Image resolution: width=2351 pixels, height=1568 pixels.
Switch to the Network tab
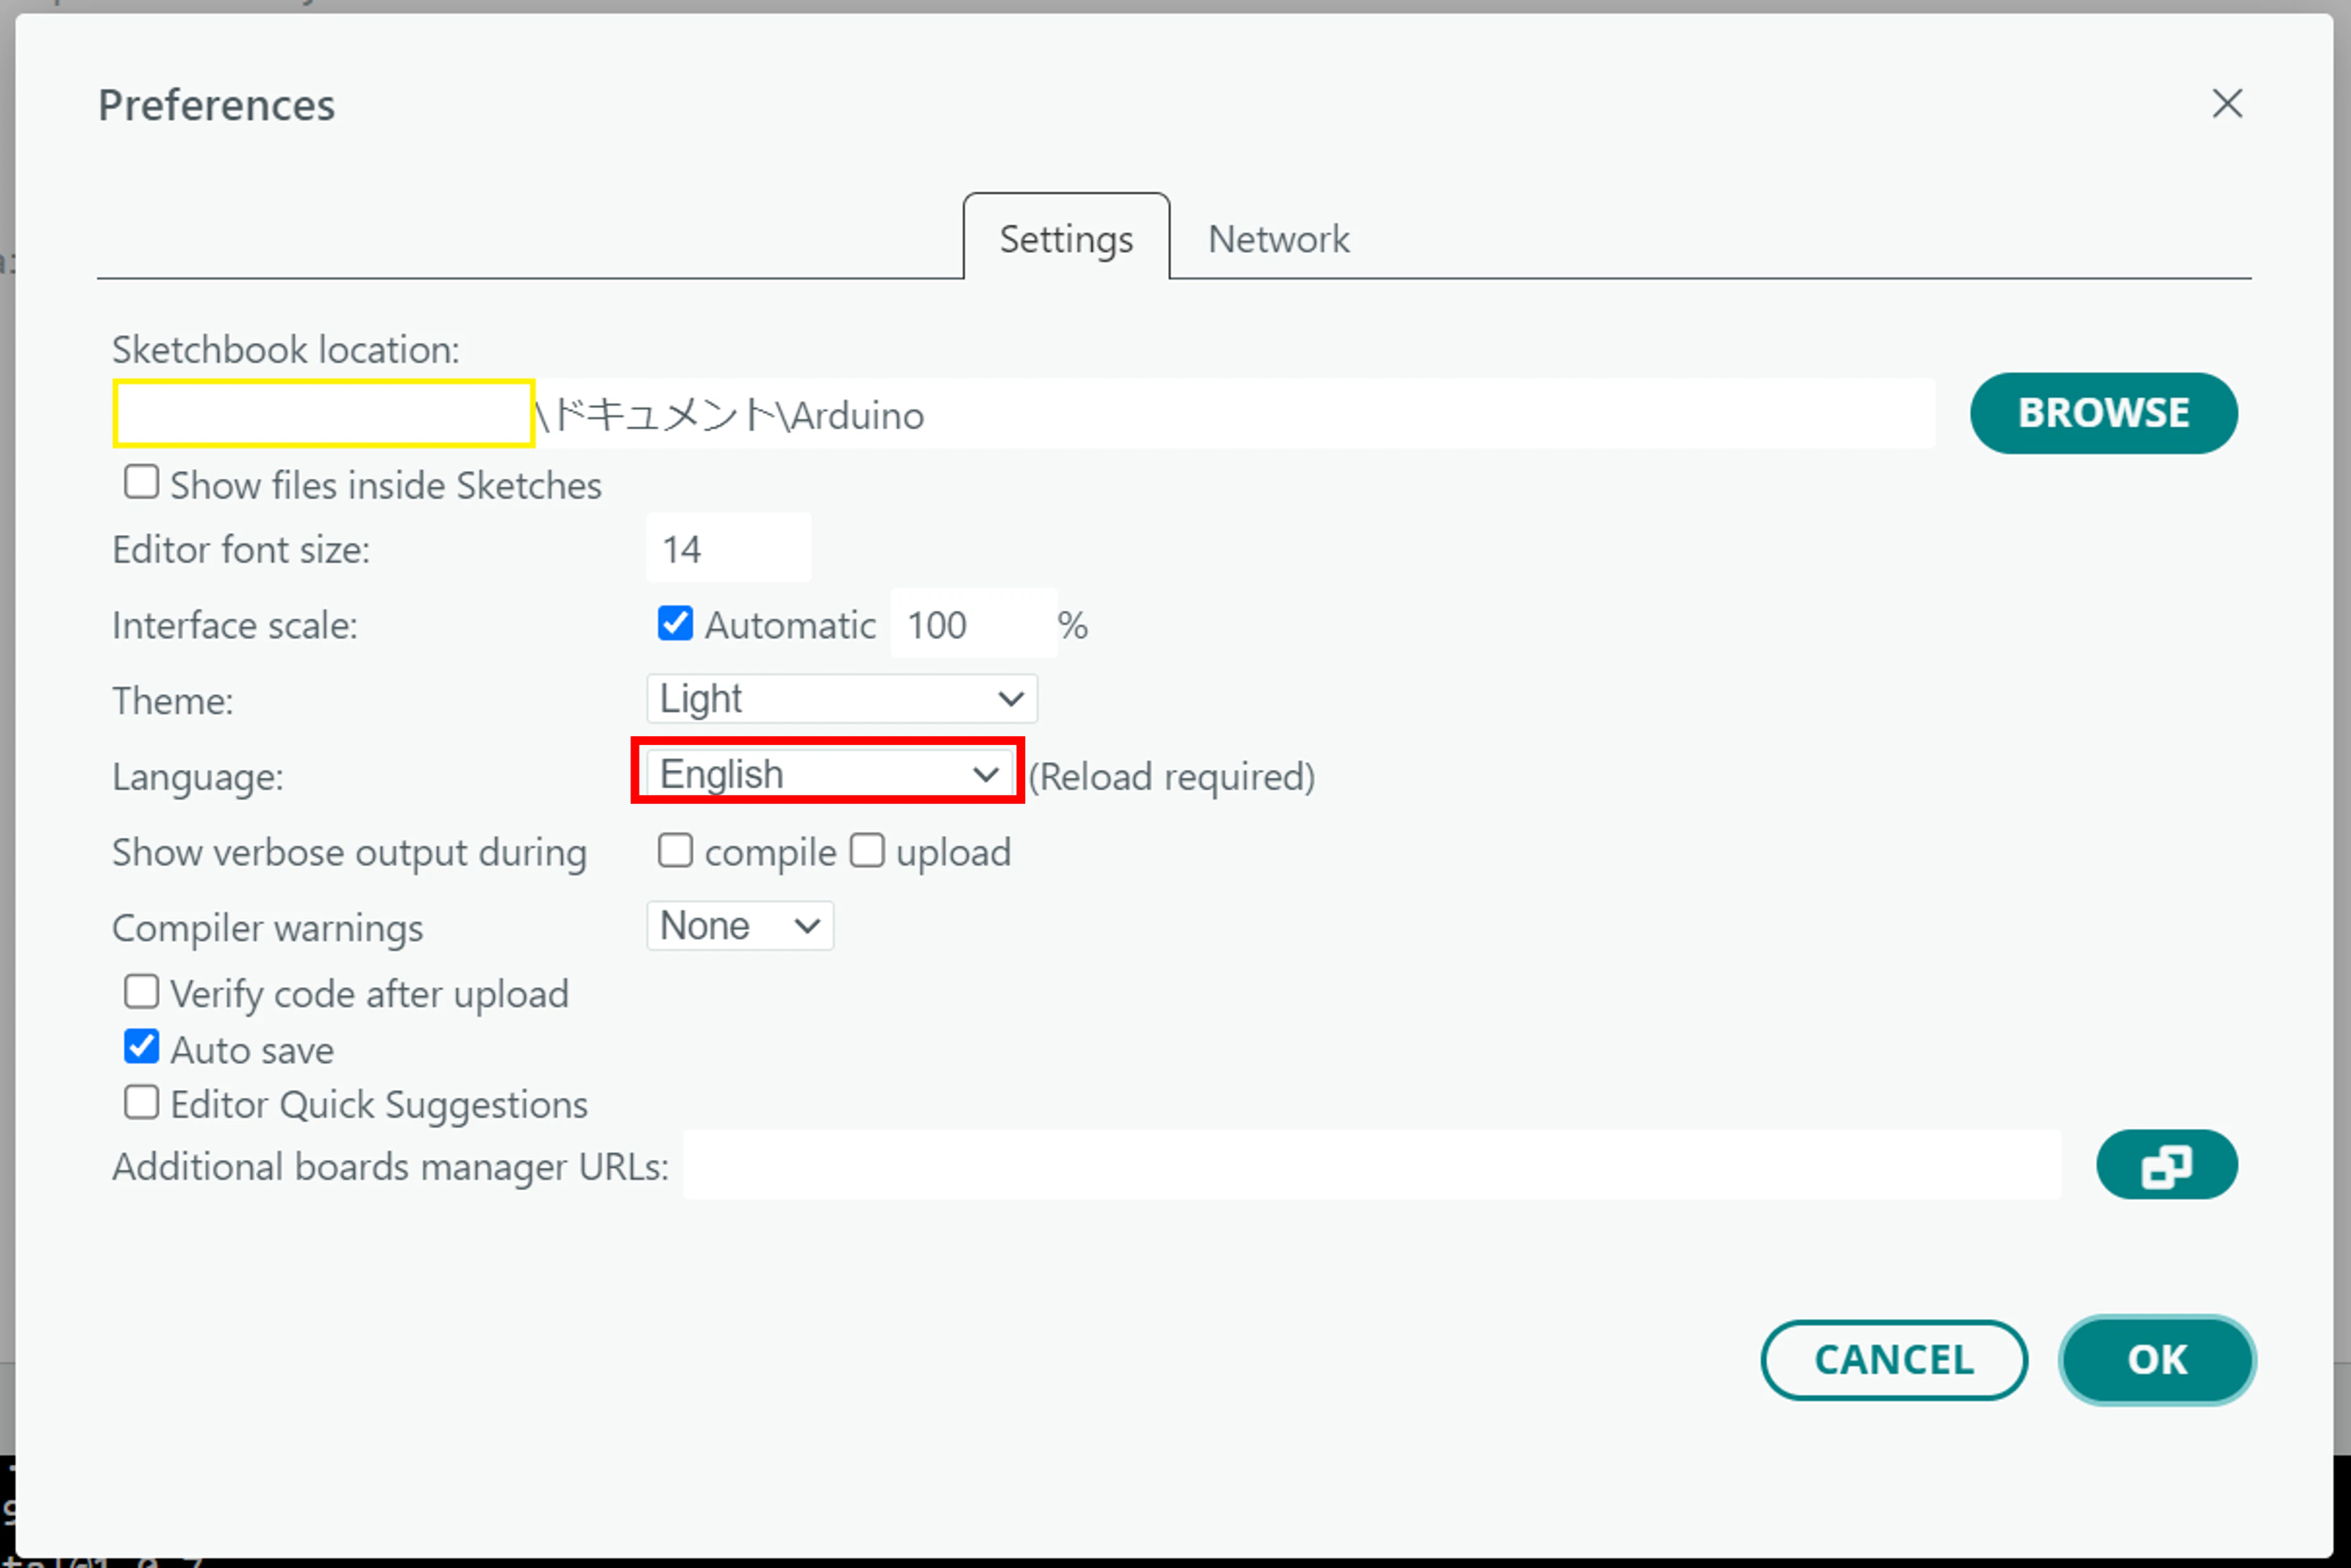(1278, 239)
